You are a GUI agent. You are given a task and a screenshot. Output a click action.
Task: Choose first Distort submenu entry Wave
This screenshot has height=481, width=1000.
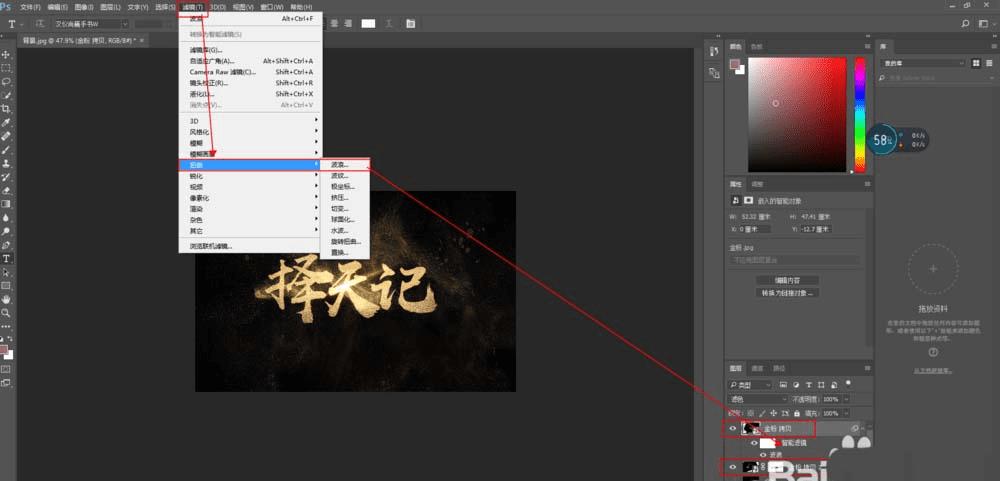[344, 165]
